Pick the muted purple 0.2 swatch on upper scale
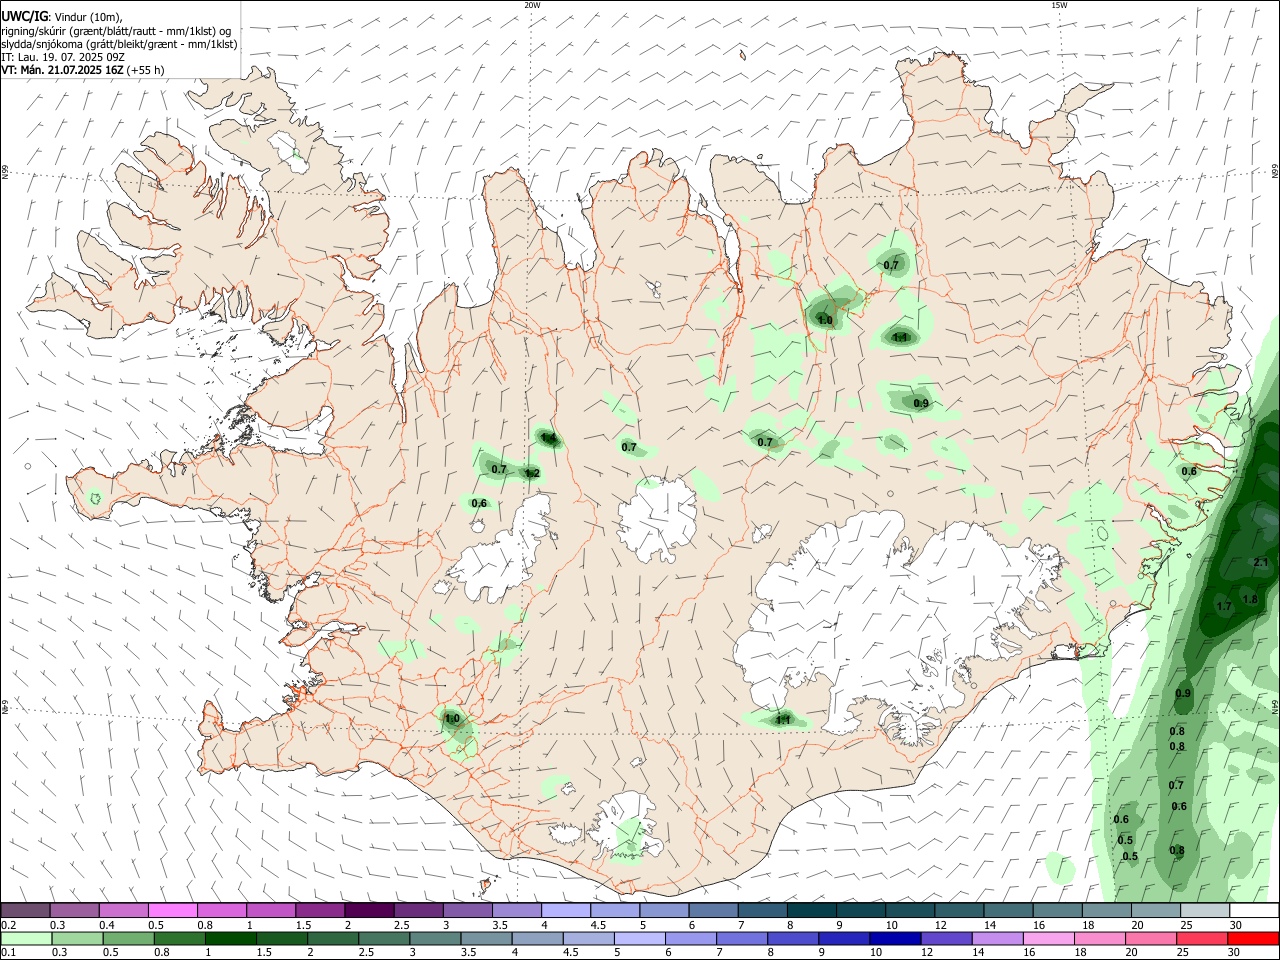Image resolution: width=1280 pixels, height=960 pixels. 25,911
